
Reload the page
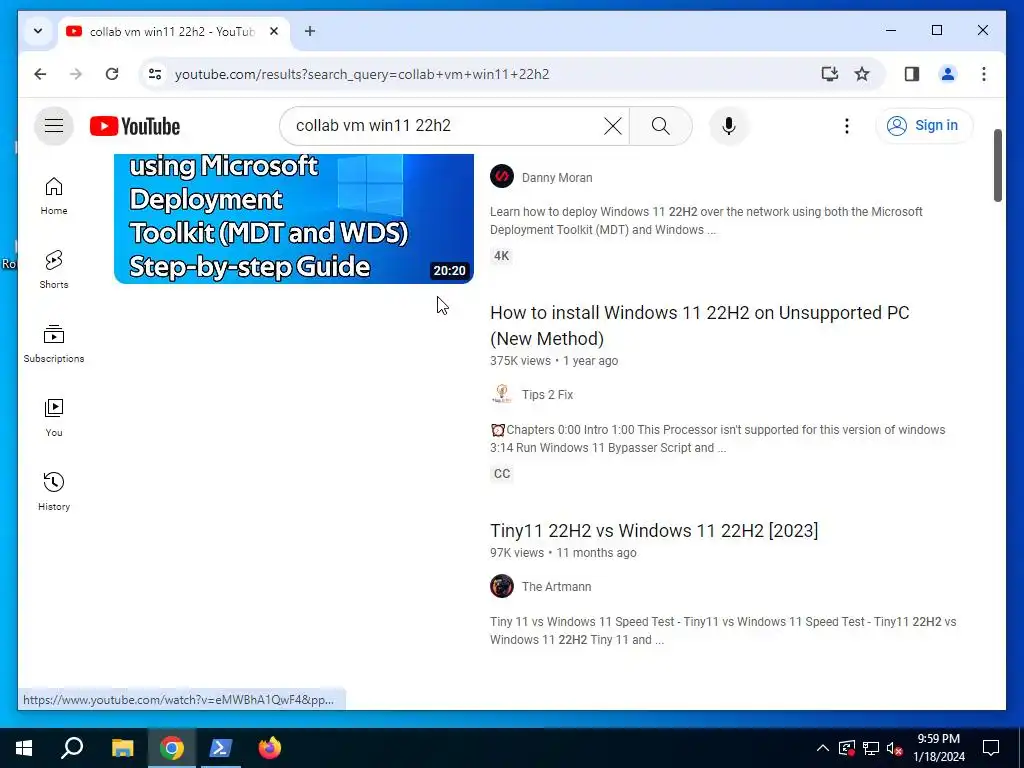(112, 74)
